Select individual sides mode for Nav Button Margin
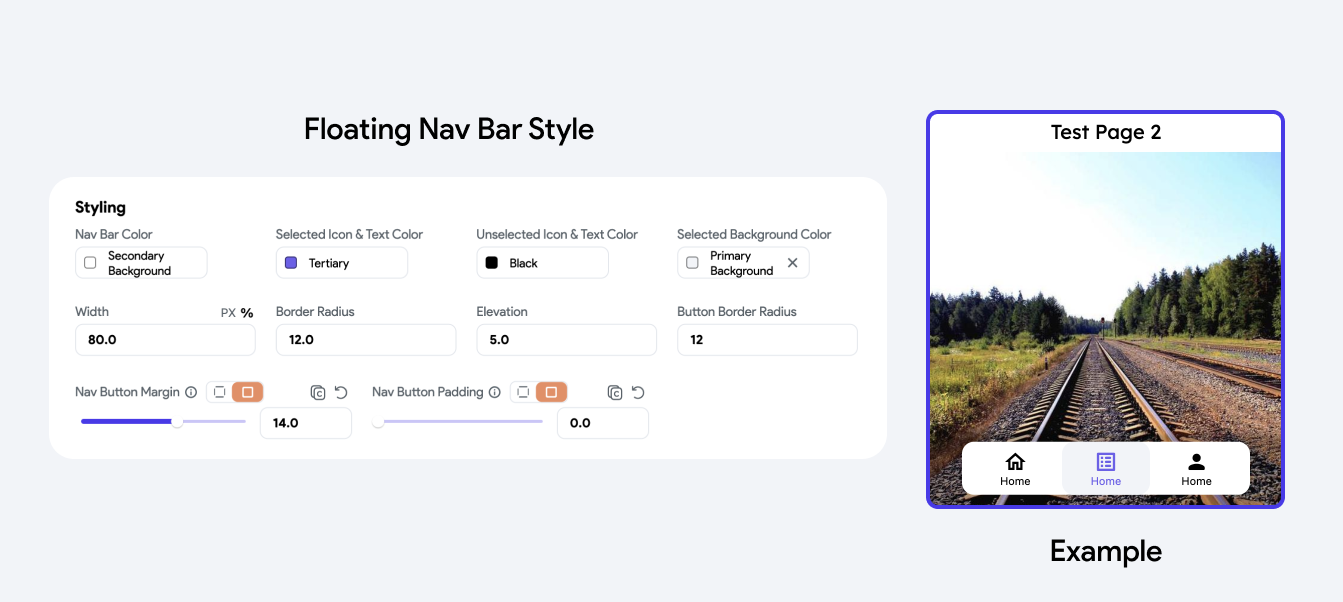 pos(220,392)
